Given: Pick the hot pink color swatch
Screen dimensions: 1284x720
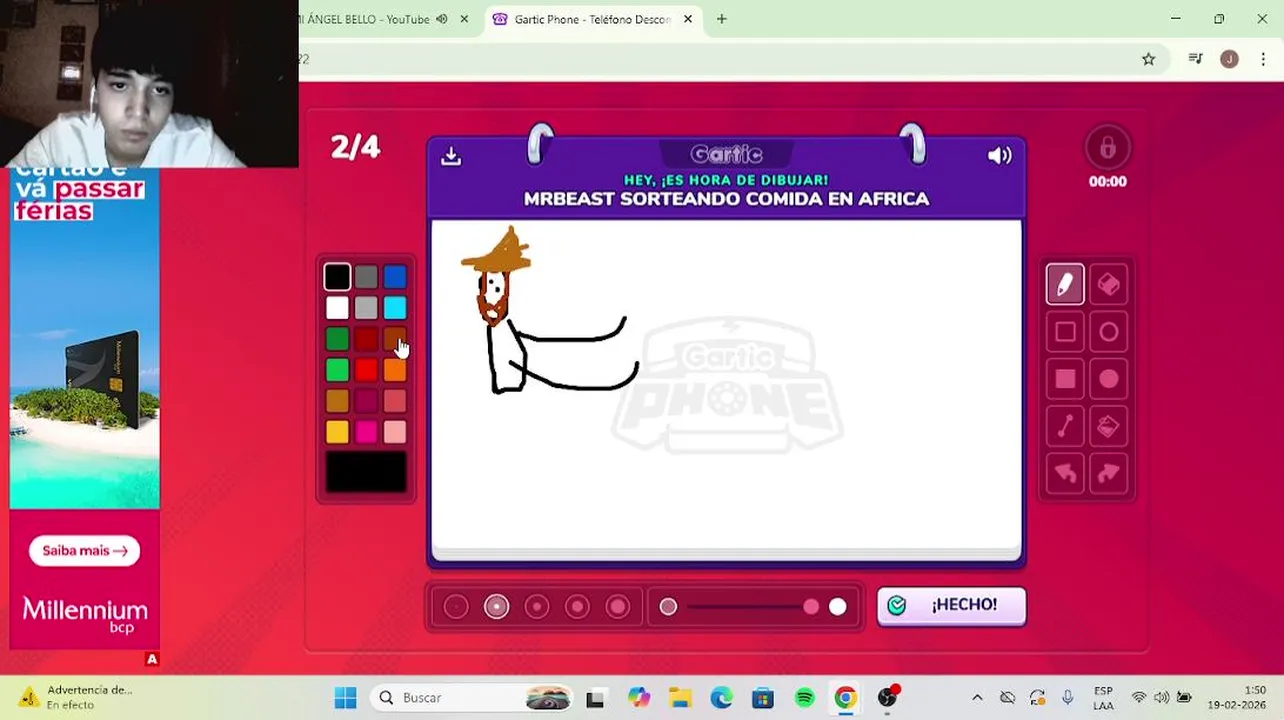Looking at the screenshot, I should click(x=366, y=432).
